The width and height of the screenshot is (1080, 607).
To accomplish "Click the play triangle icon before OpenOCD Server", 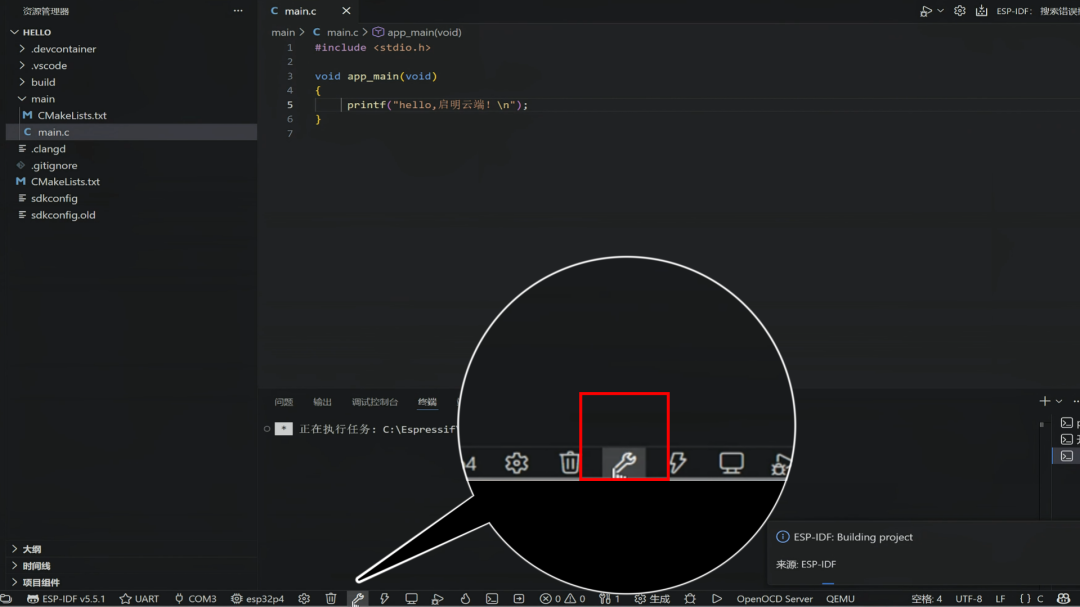I will (716, 599).
